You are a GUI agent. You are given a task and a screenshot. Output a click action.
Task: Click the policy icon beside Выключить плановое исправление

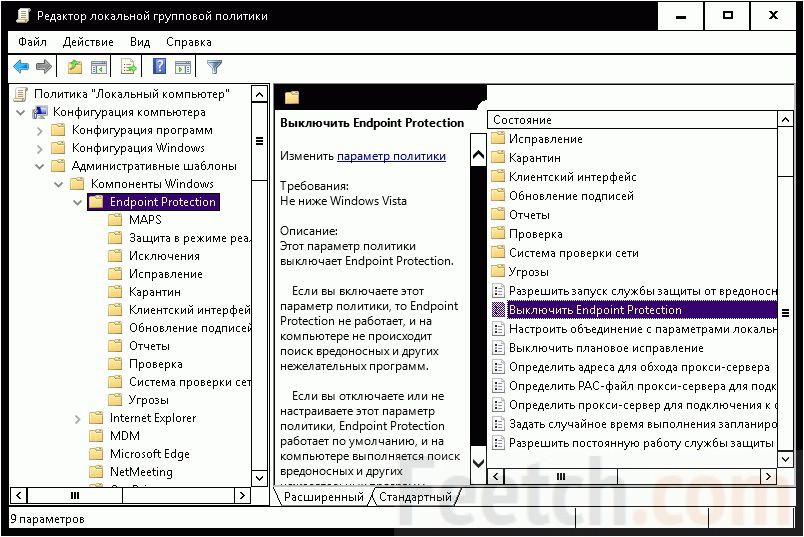[498, 348]
